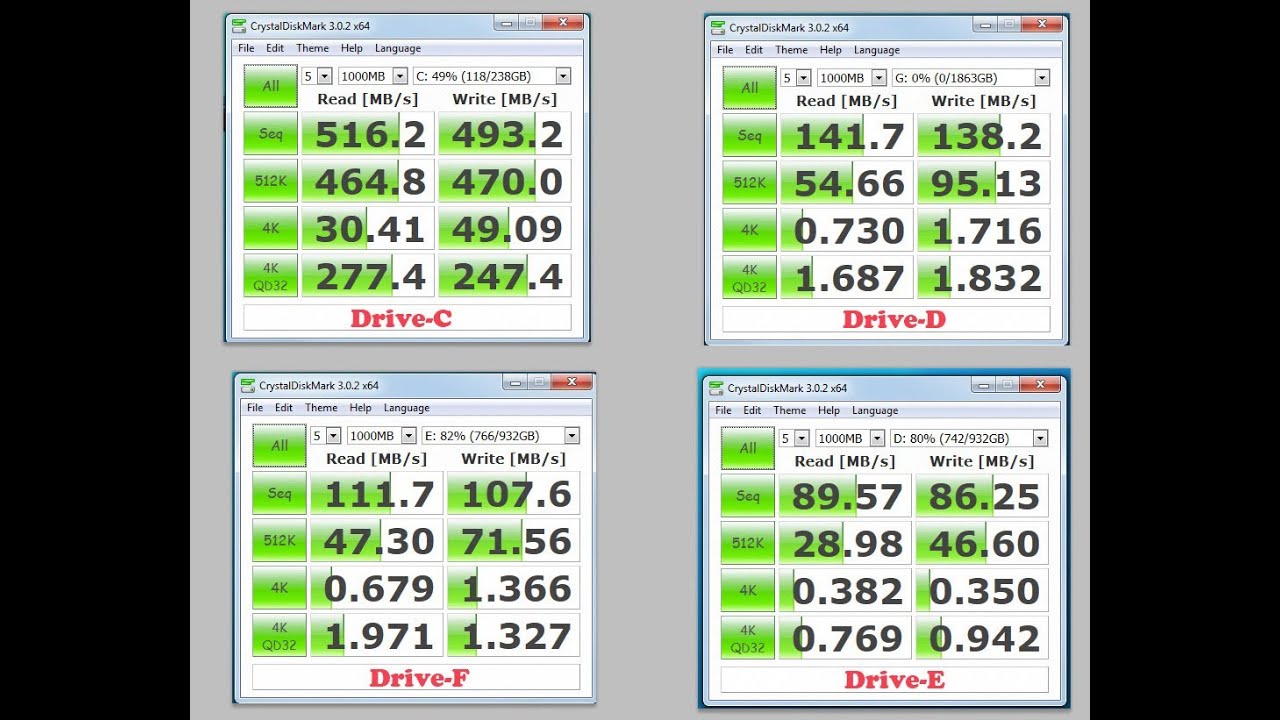Open File menu in the Drive-C window
This screenshot has height=720, width=1280.
point(246,48)
